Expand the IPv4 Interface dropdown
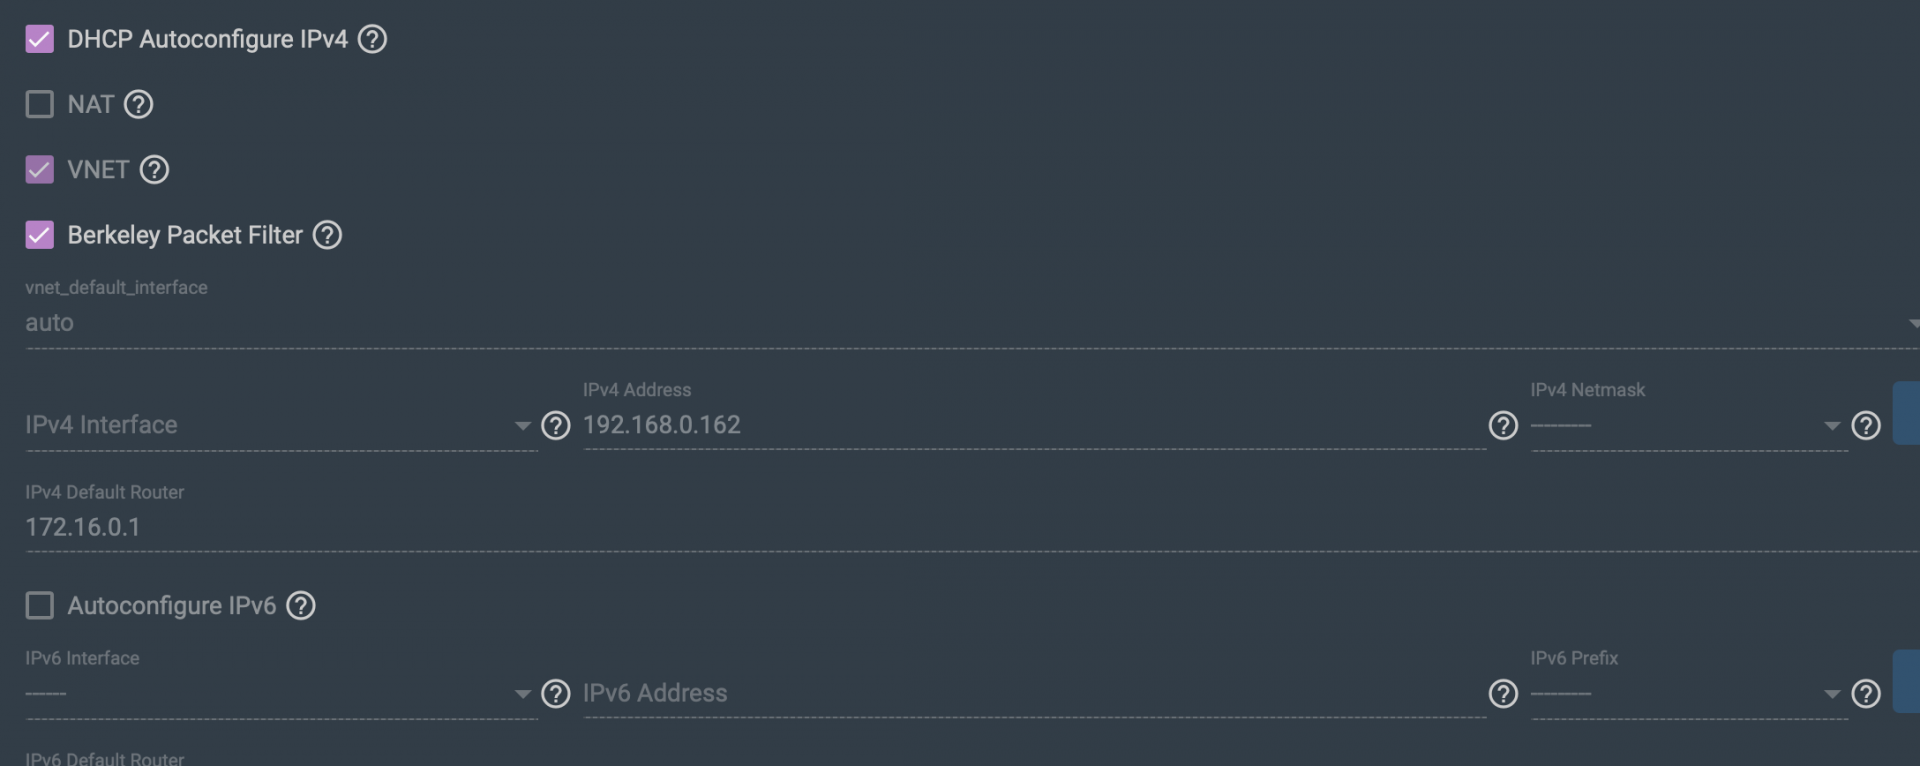The image size is (1920, 766). (x=281, y=426)
